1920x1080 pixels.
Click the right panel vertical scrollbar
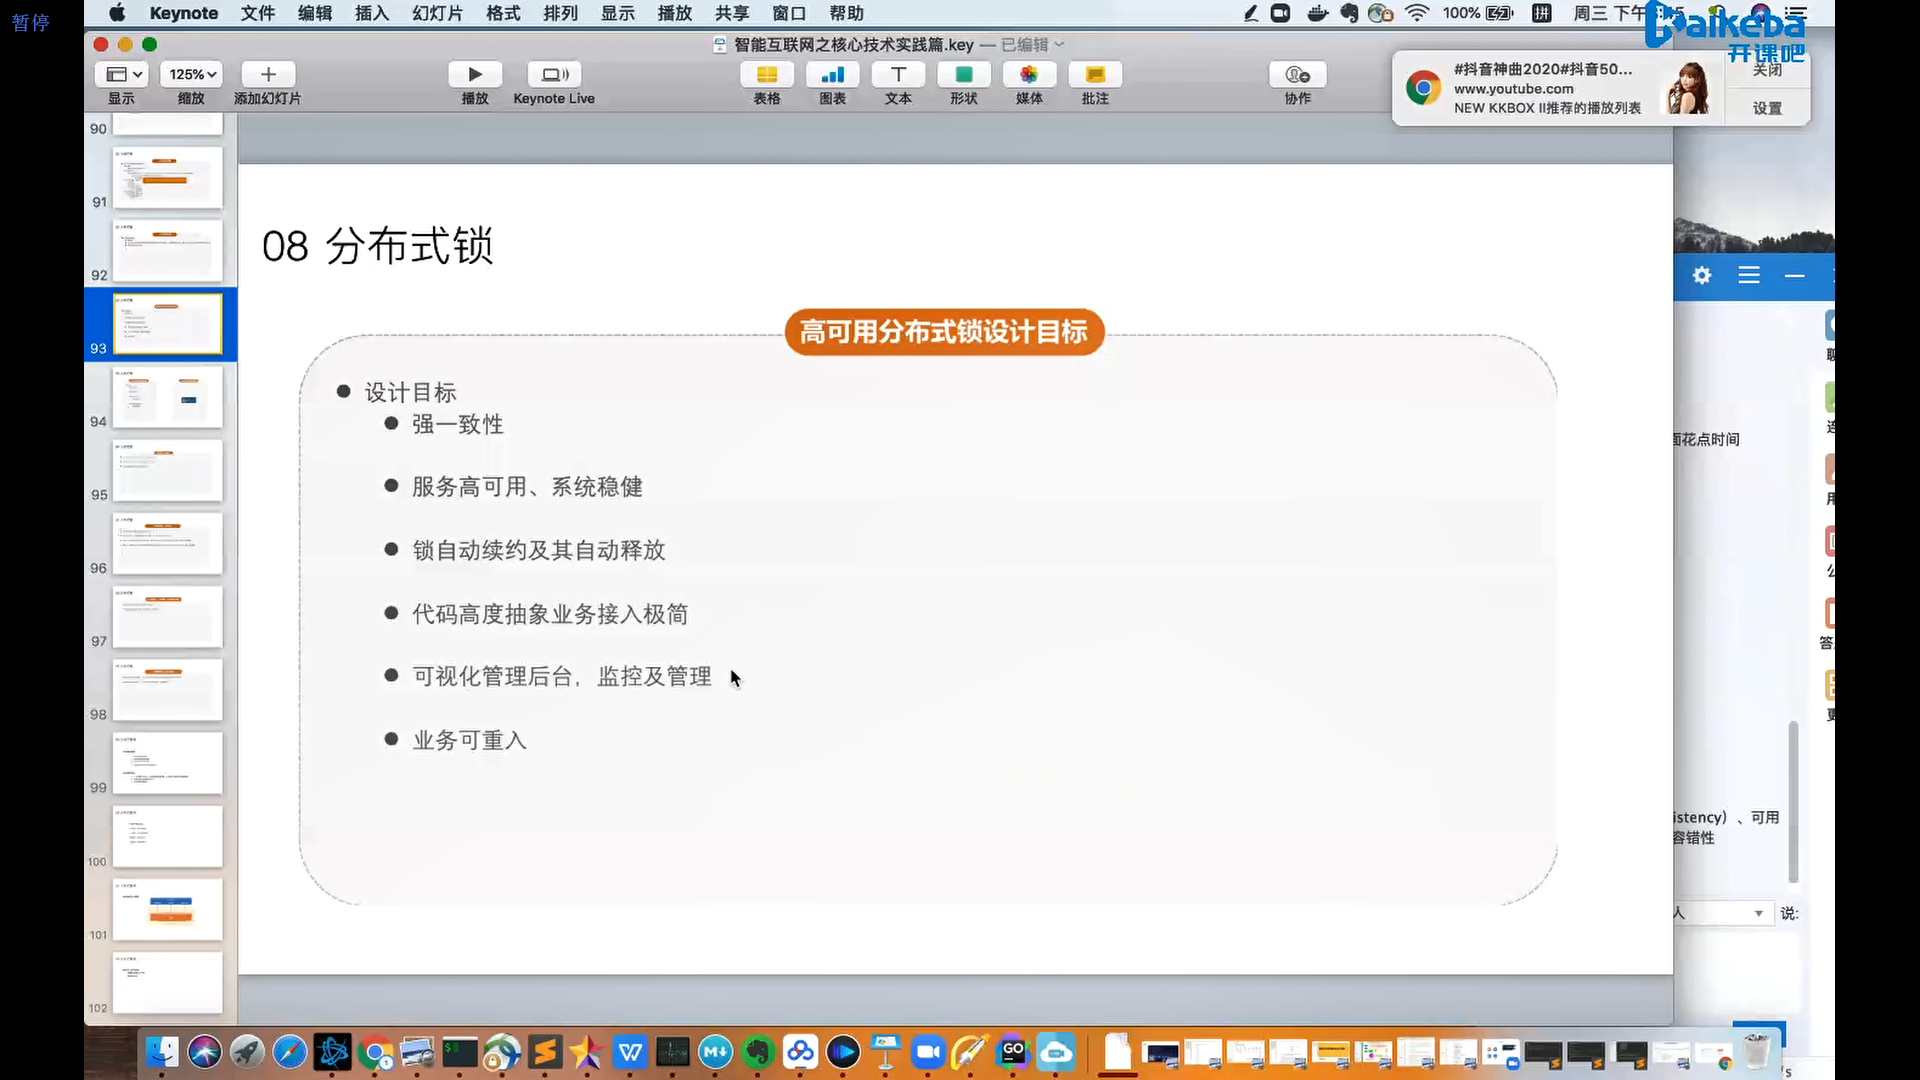tap(1793, 800)
